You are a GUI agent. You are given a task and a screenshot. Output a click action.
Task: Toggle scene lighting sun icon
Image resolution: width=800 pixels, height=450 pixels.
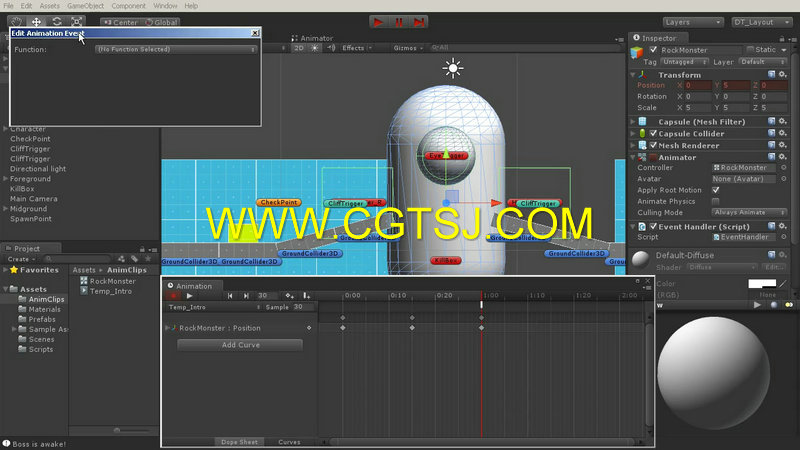tap(315, 48)
